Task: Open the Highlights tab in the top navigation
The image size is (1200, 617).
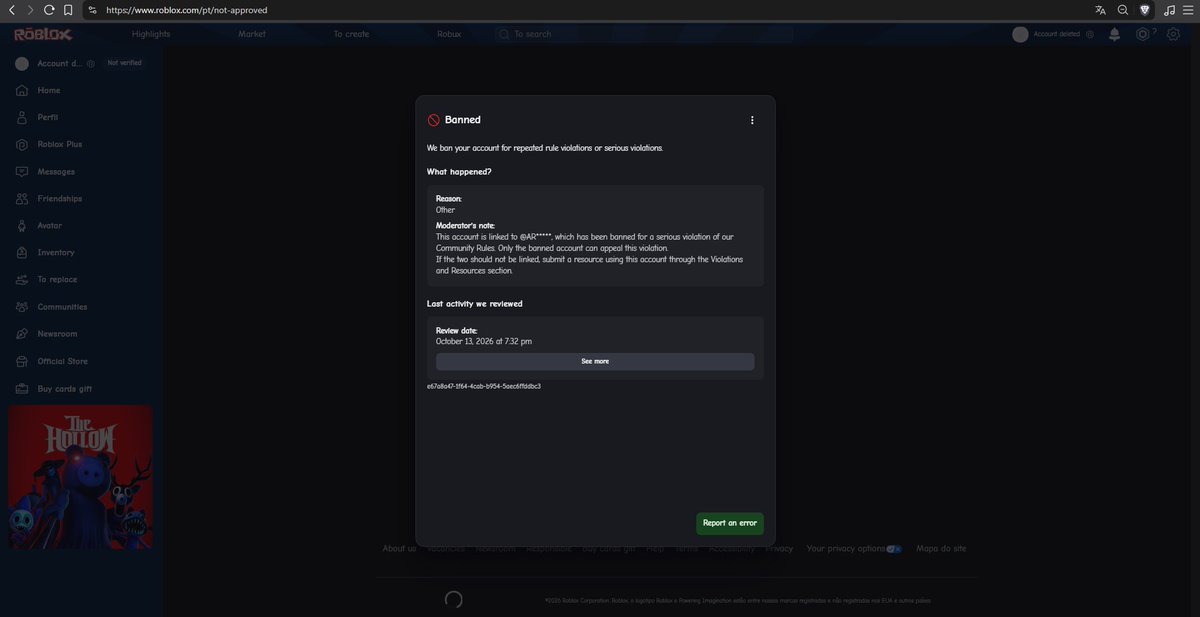Action: point(151,34)
